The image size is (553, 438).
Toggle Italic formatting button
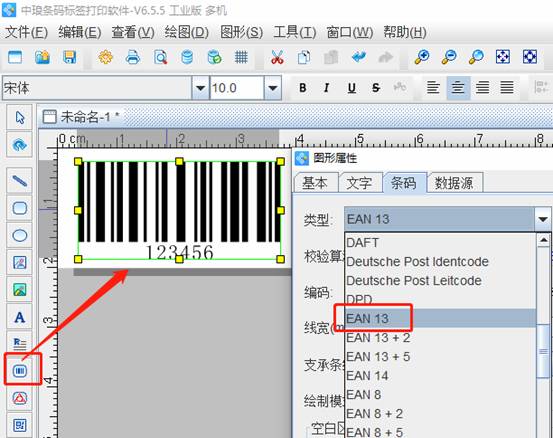(x=327, y=87)
